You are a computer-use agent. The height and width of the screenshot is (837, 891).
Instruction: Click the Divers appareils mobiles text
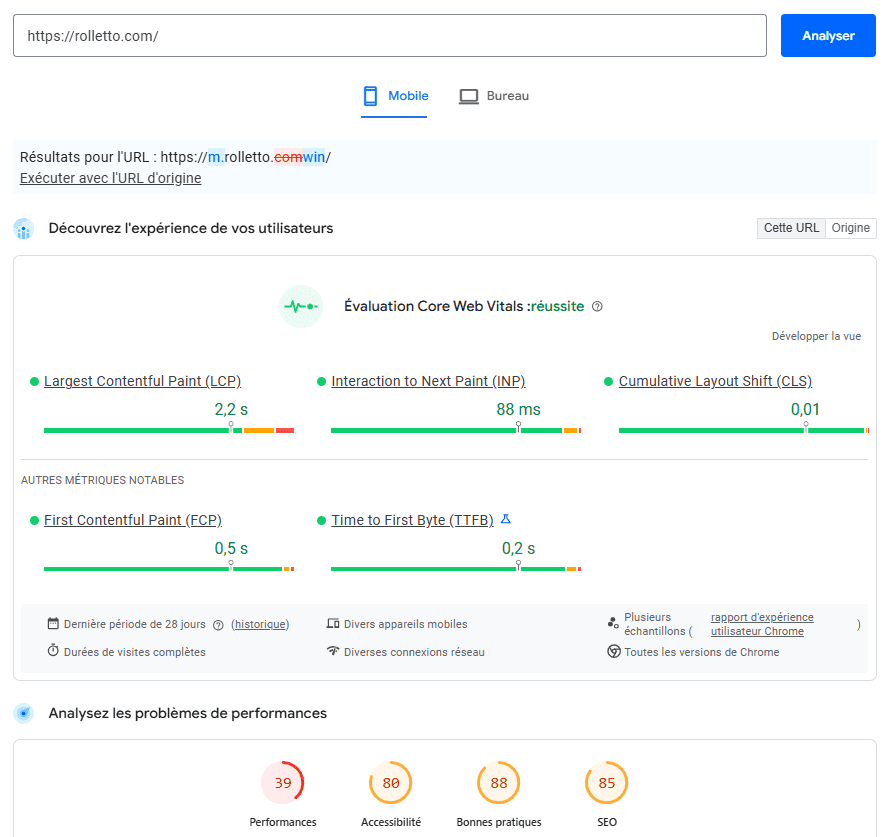pyautogui.click(x=406, y=624)
